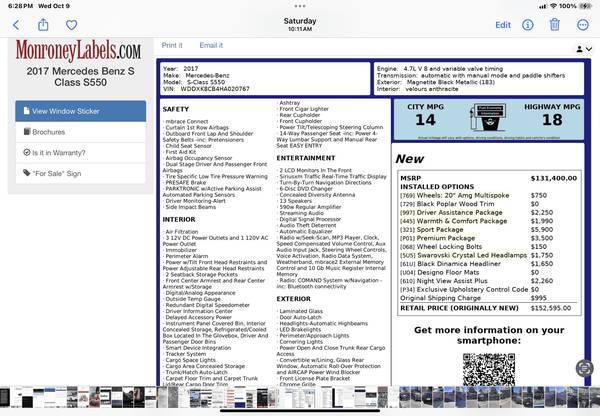This screenshot has height=416, width=600.
Task: Select the Night View Assist Plus row
Action: 489,281
